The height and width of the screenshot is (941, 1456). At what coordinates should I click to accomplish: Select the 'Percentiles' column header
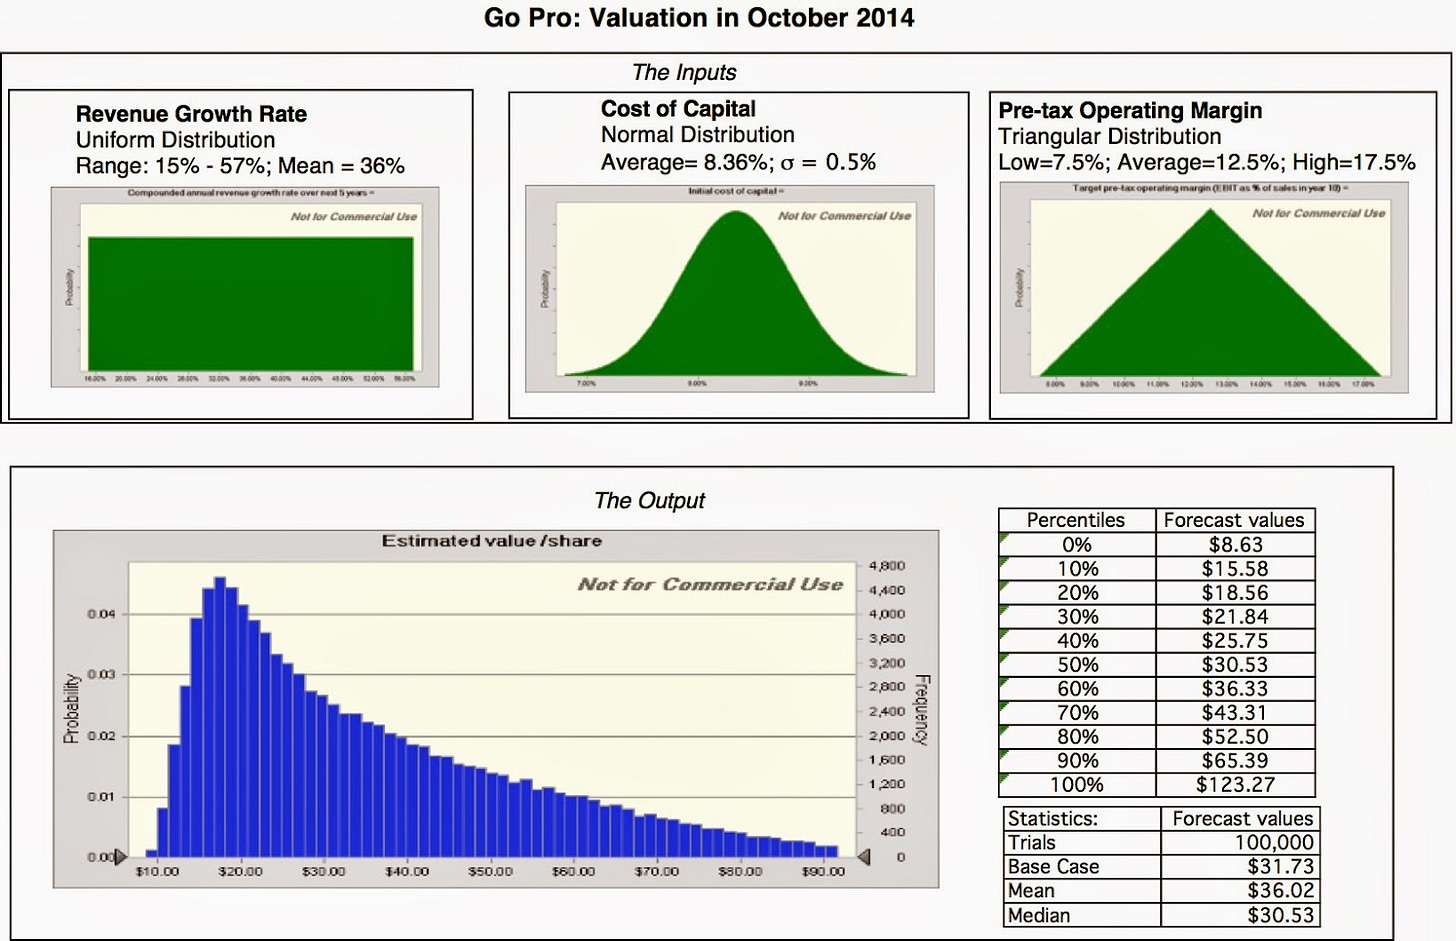[x=1076, y=520]
